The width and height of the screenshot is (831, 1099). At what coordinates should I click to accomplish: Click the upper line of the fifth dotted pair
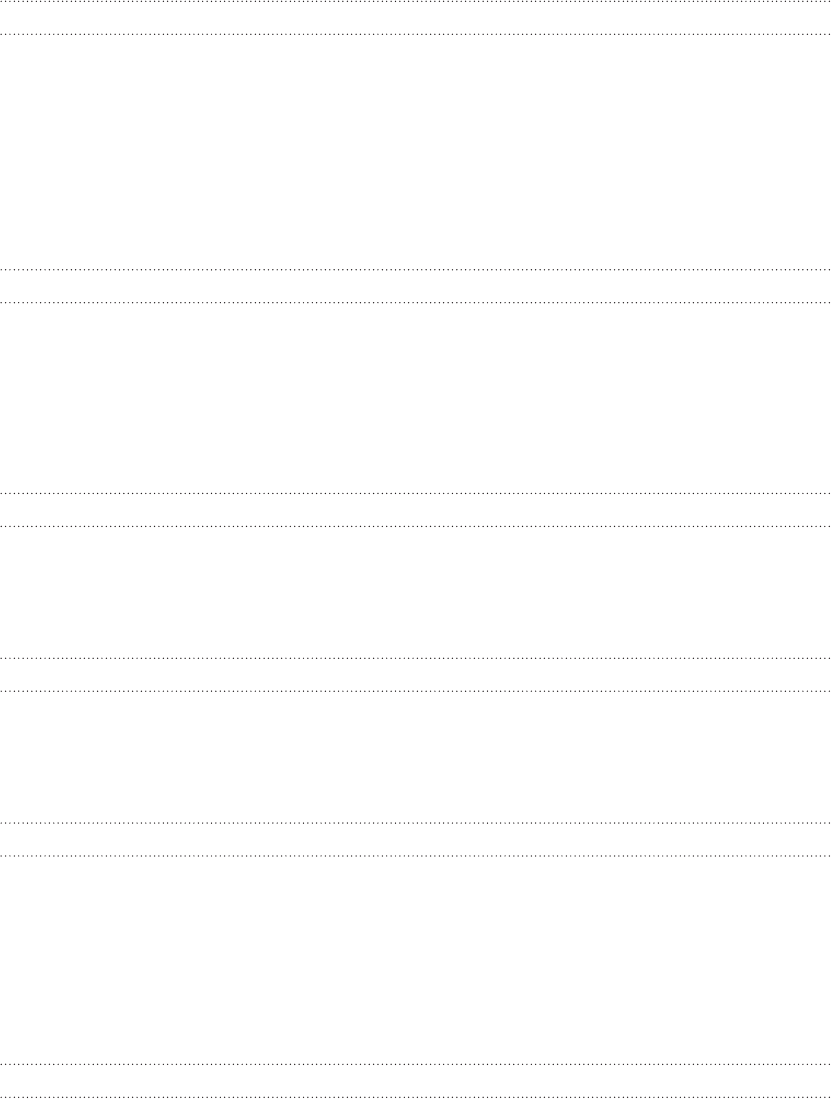coord(416,823)
